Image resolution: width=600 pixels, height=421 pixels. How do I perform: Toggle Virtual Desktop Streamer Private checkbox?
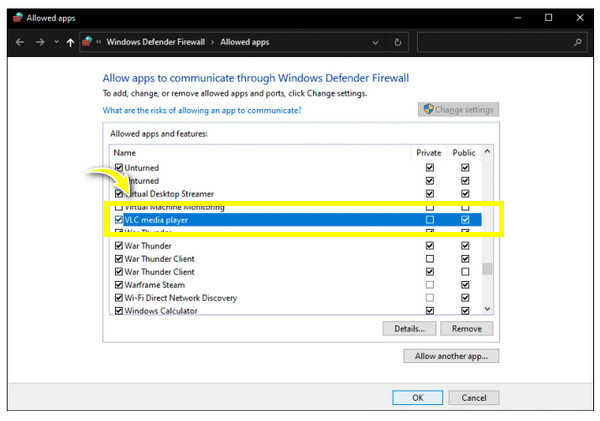click(430, 194)
